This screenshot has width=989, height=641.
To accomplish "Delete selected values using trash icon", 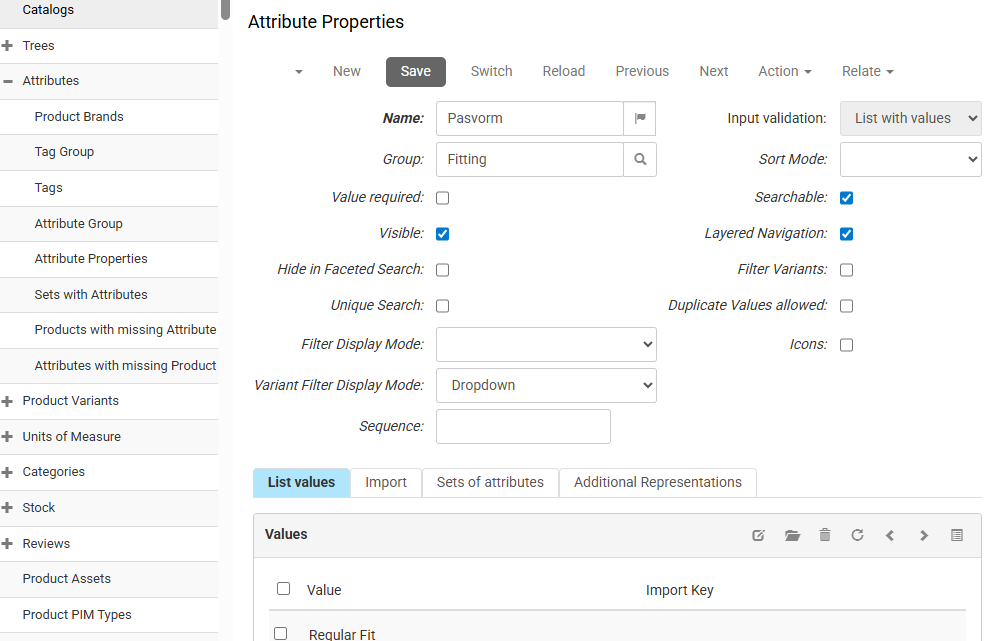I will coord(824,535).
